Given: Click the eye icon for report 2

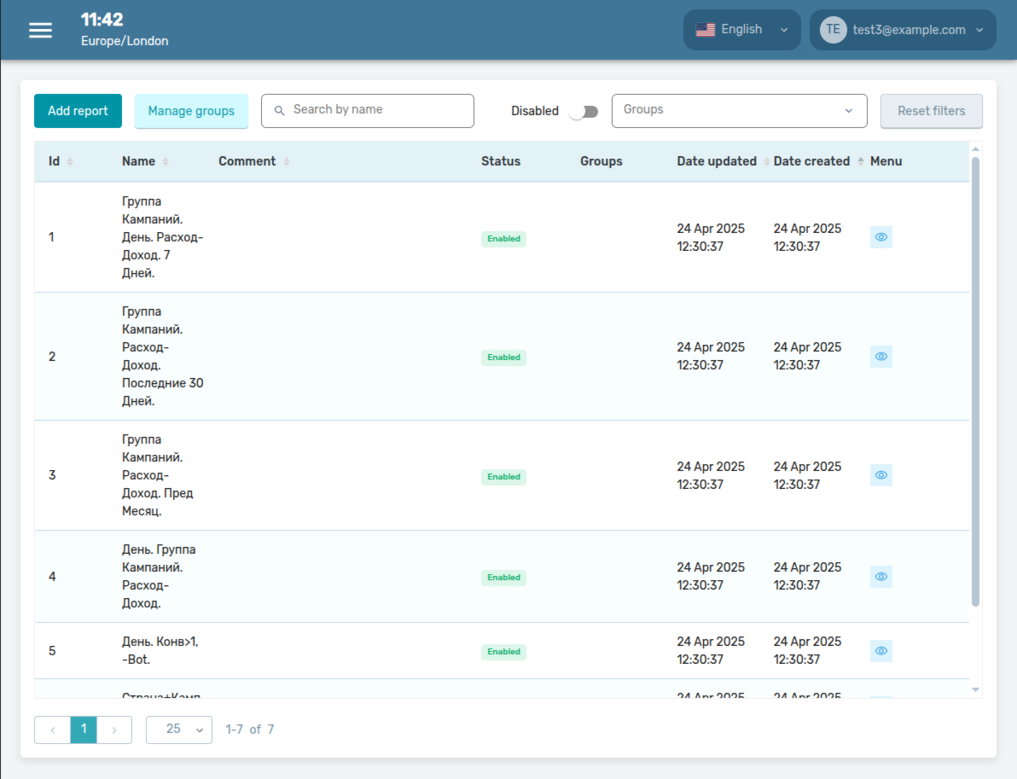Looking at the screenshot, I should click(881, 357).
